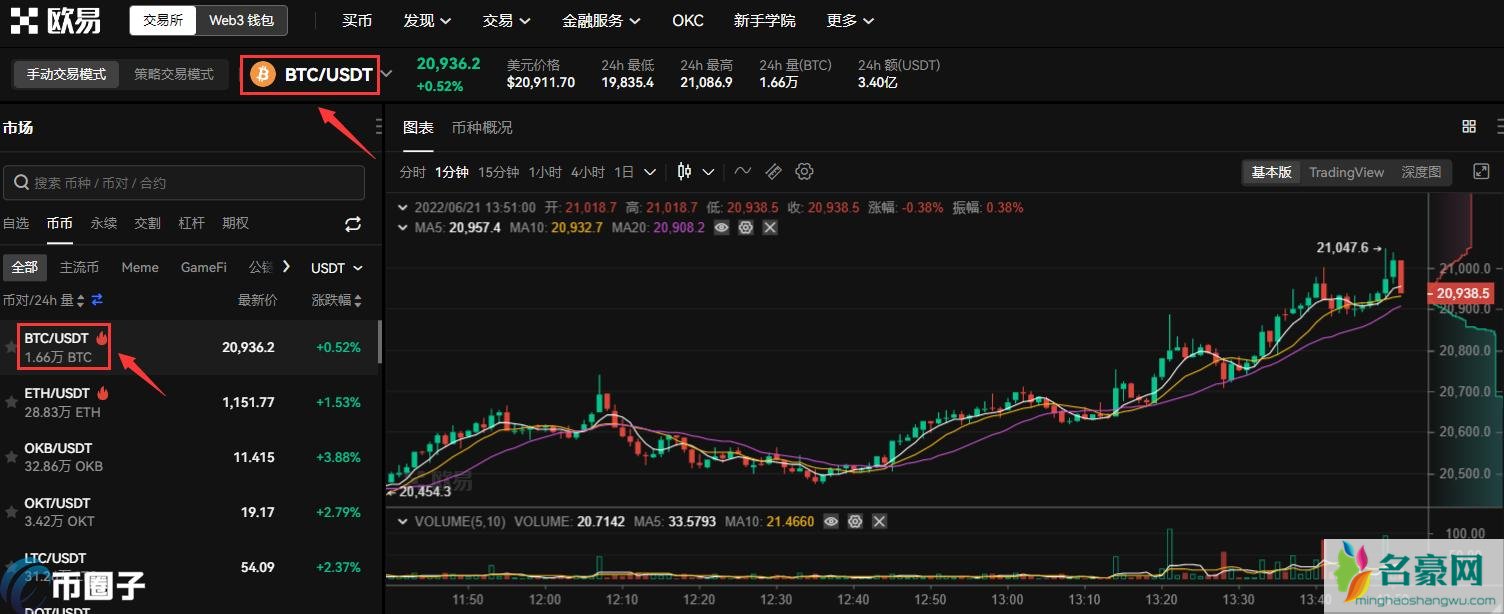Click 买币 in top navigation
The image size is (1504, 614).
click(357, 20)
